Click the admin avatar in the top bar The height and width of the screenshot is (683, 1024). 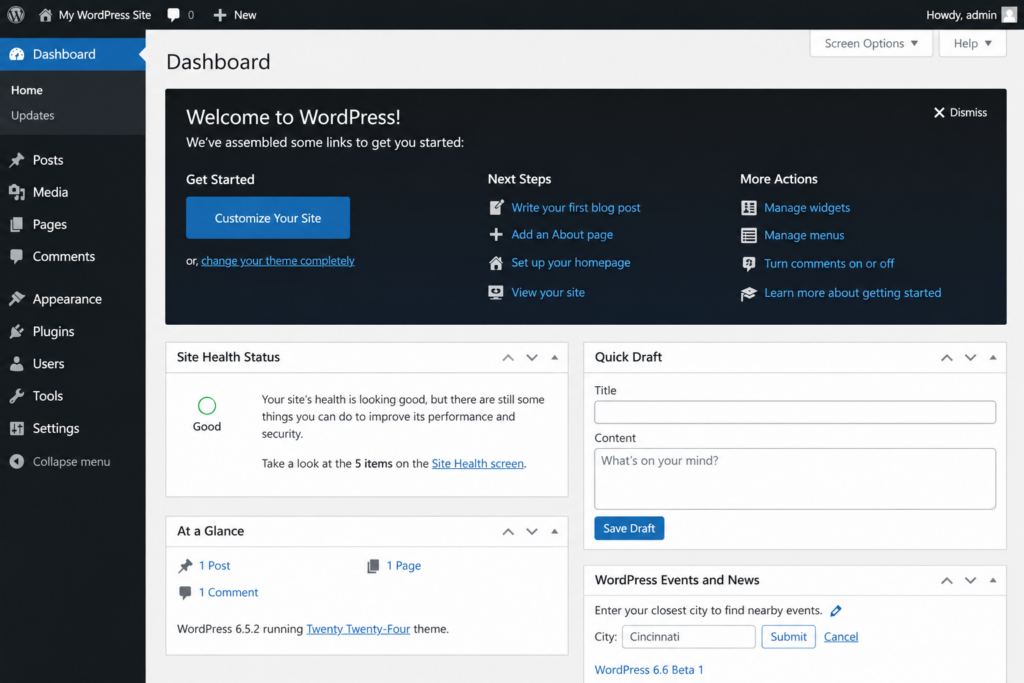[1009, 14]
